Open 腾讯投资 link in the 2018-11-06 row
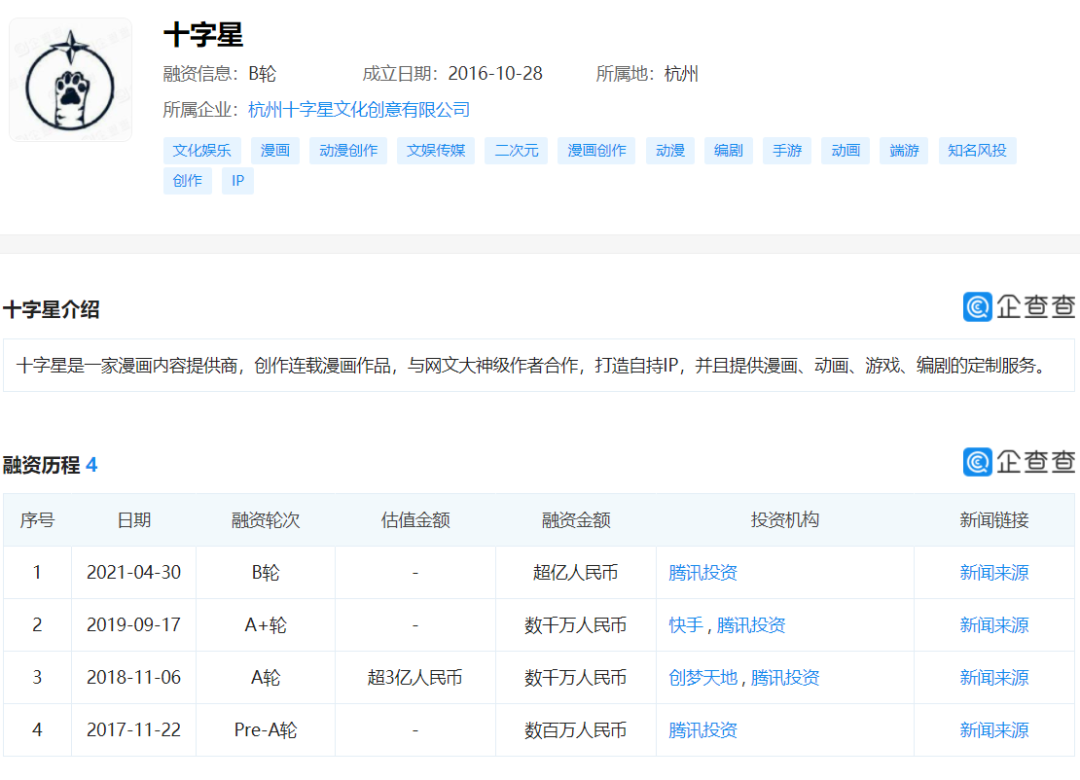The image size is (1080, 780). (x=785, y=677)
